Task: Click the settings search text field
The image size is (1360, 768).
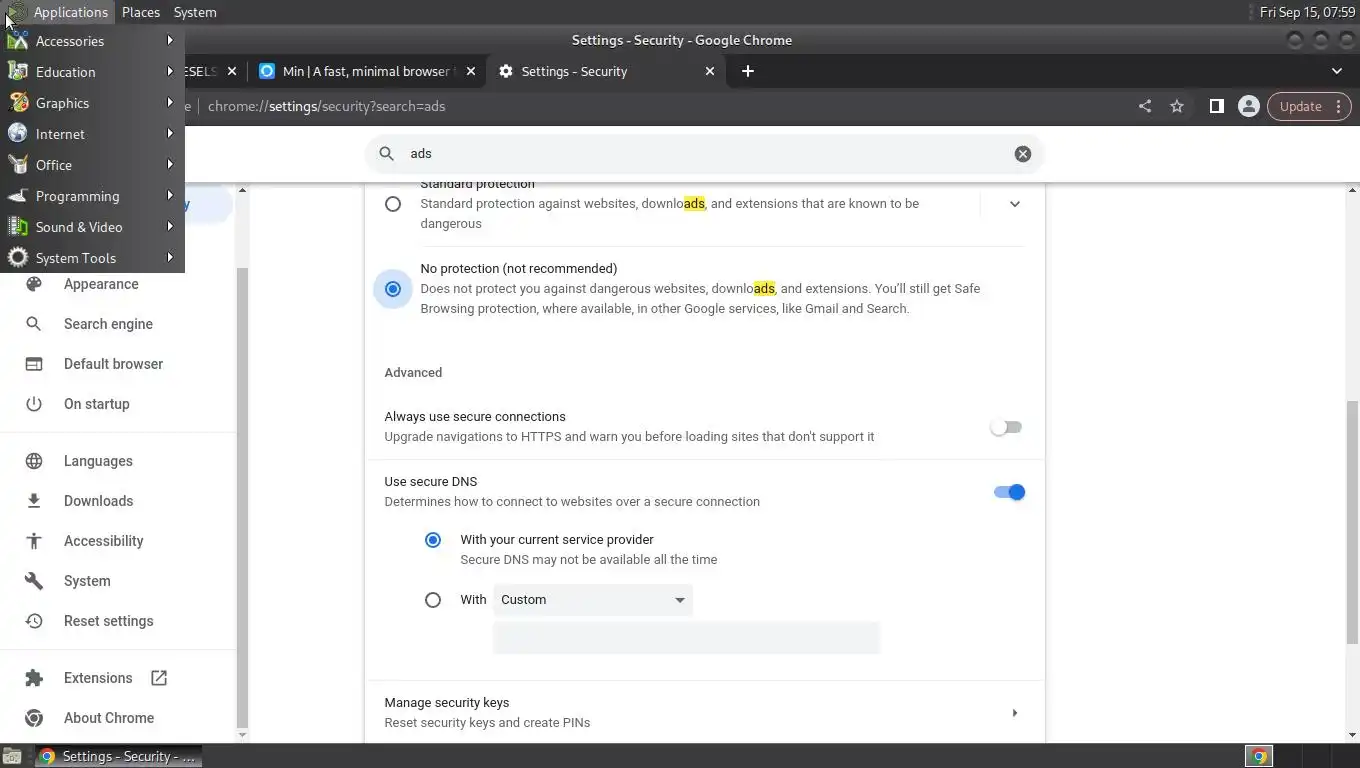Action: (705, 154)
